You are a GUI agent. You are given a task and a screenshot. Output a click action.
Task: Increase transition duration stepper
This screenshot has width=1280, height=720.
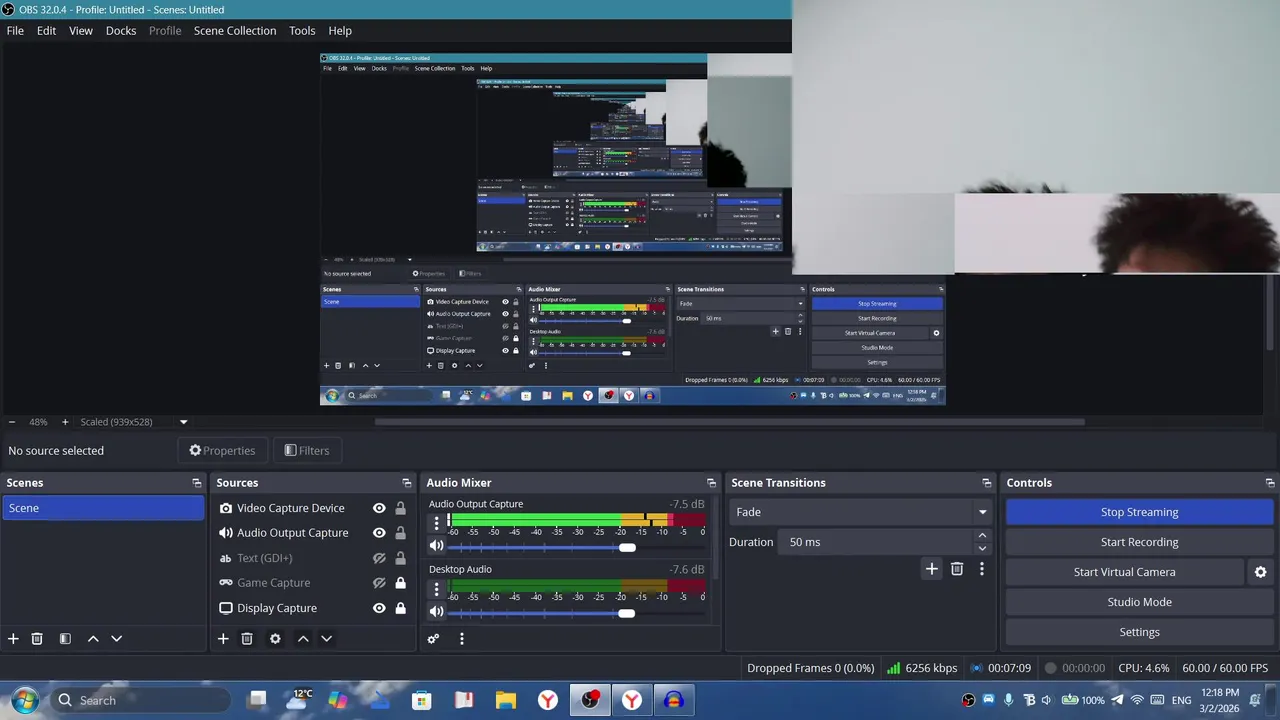tap(982, 536)
